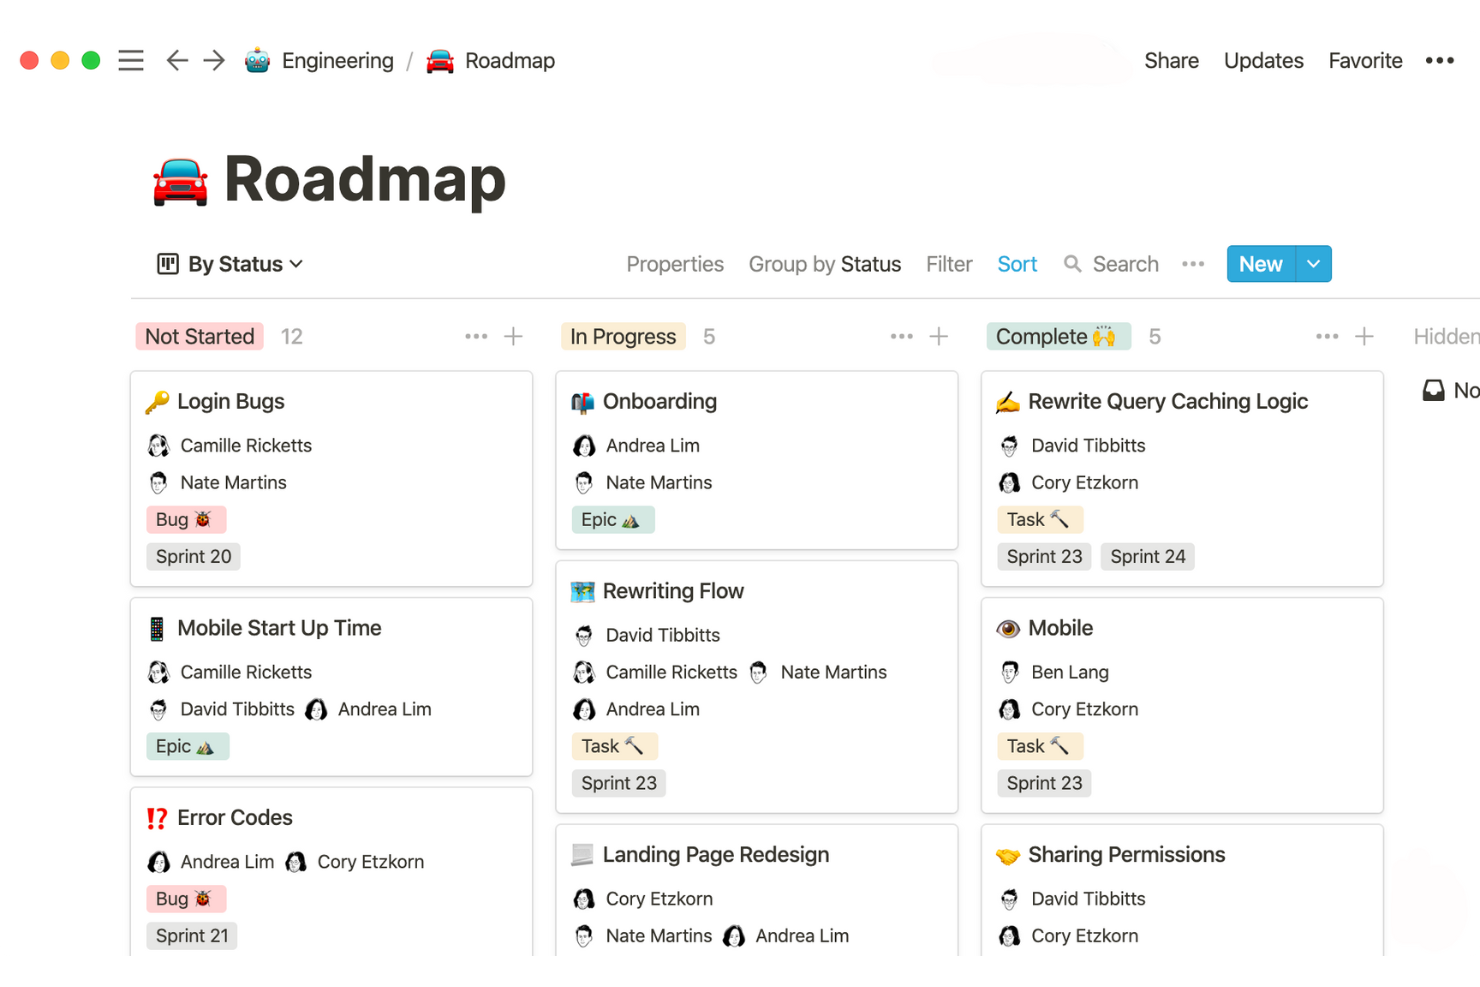Add a card to the Complete column

1364,337
